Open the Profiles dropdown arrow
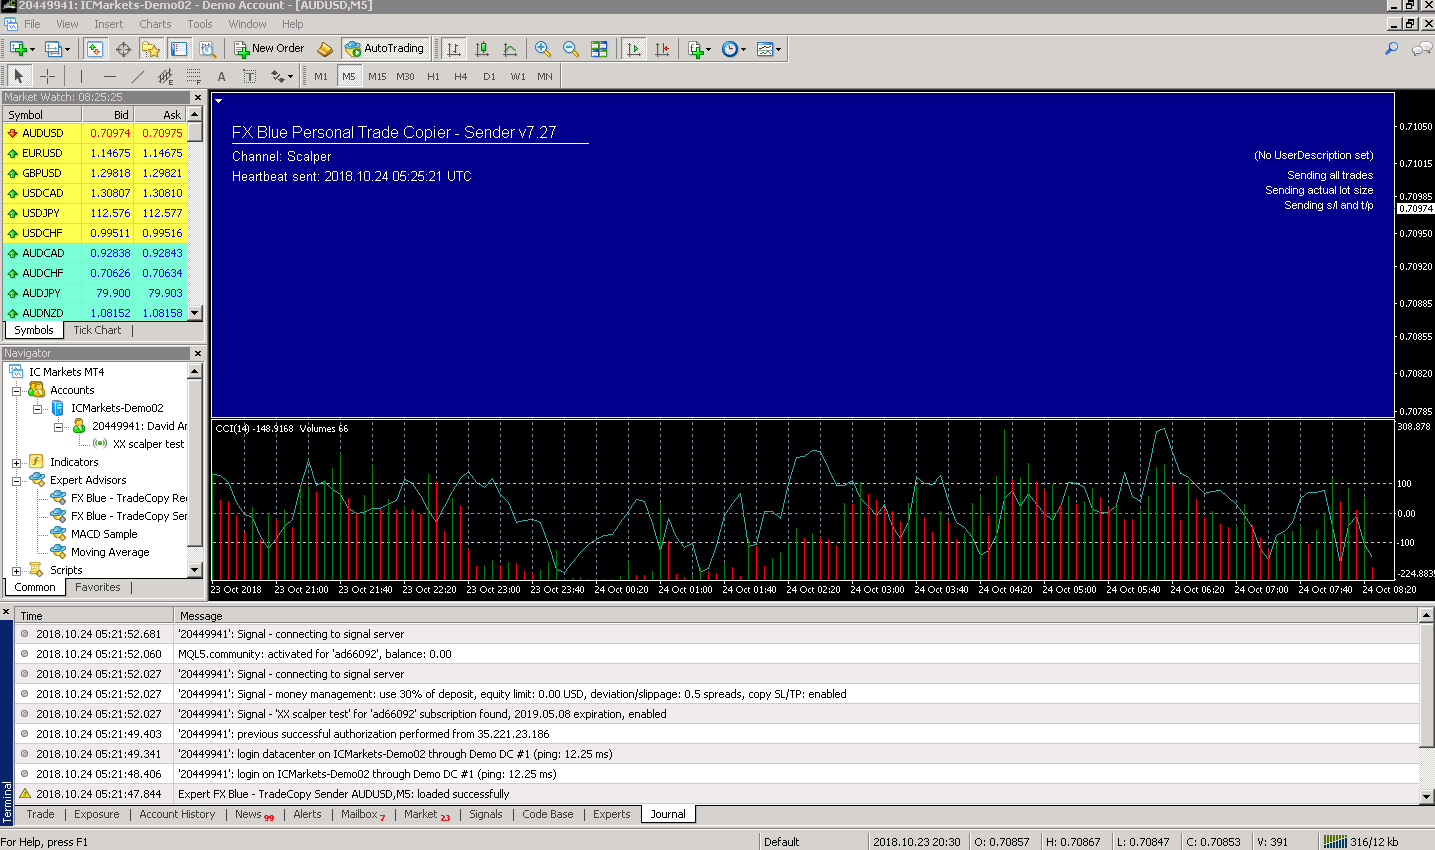 point(67,49)
